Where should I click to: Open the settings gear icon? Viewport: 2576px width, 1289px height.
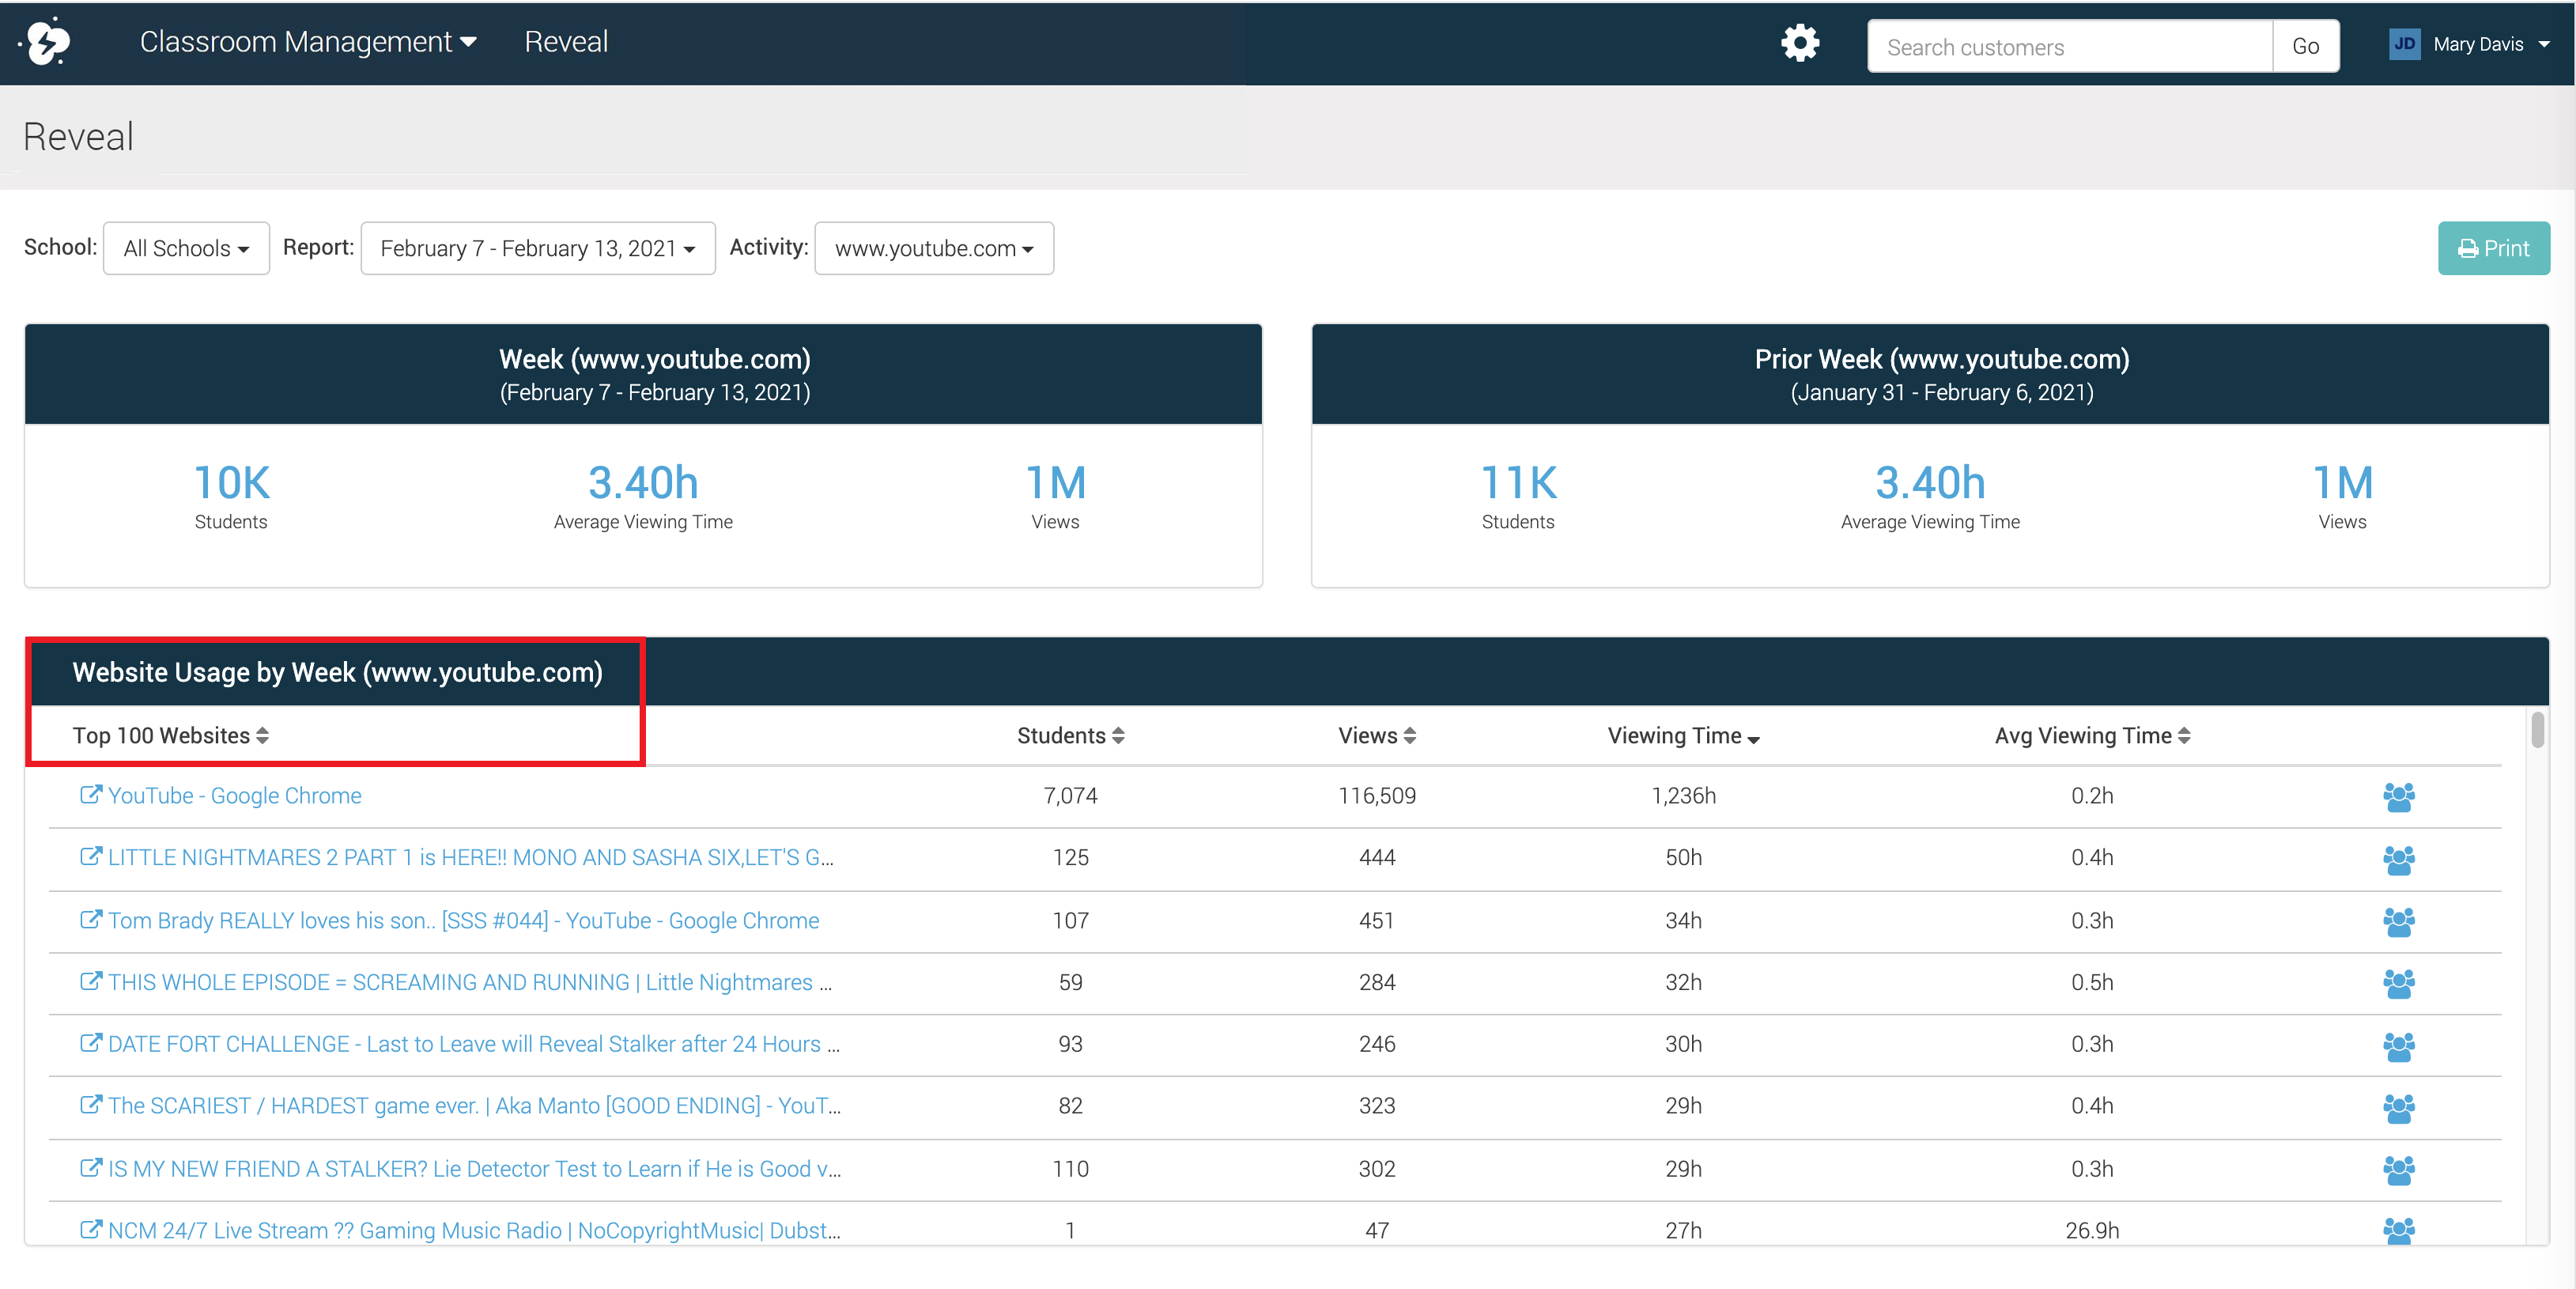click(x=1800, y=43)
